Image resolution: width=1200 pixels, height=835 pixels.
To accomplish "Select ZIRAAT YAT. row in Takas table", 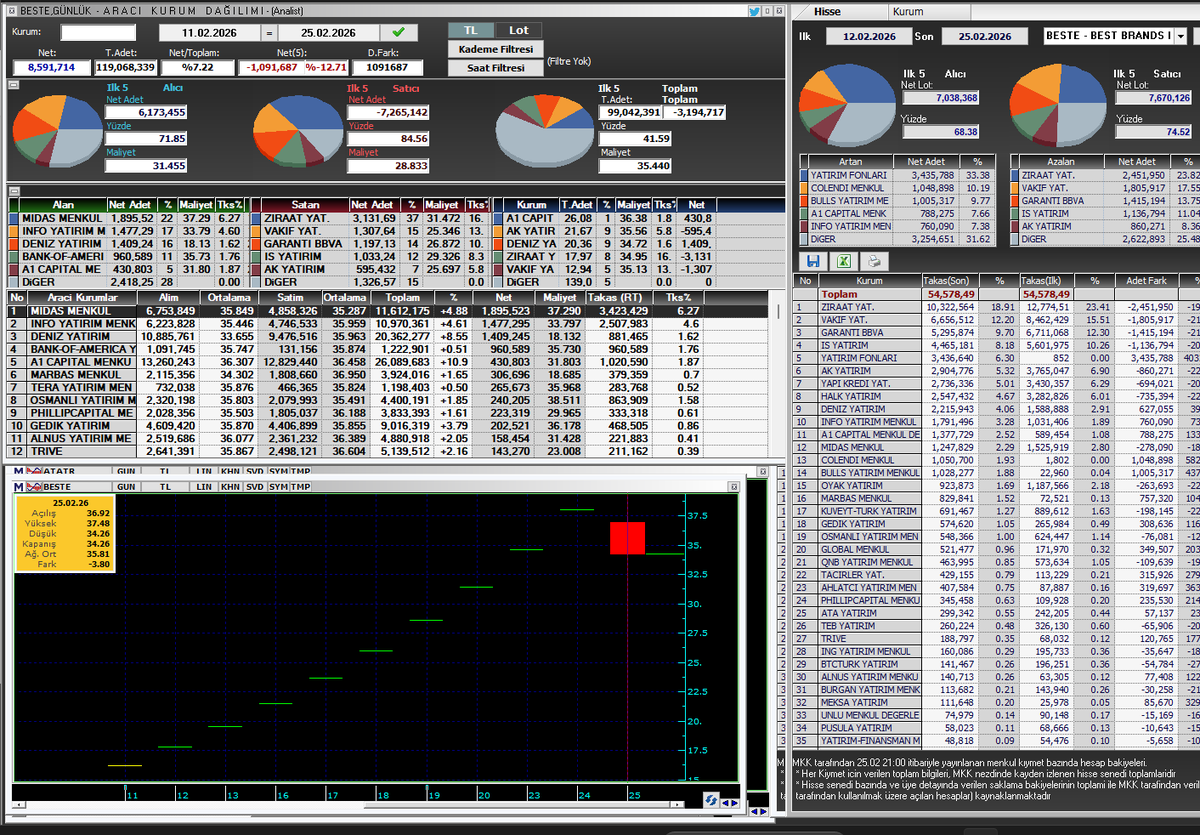I will 996,307.
